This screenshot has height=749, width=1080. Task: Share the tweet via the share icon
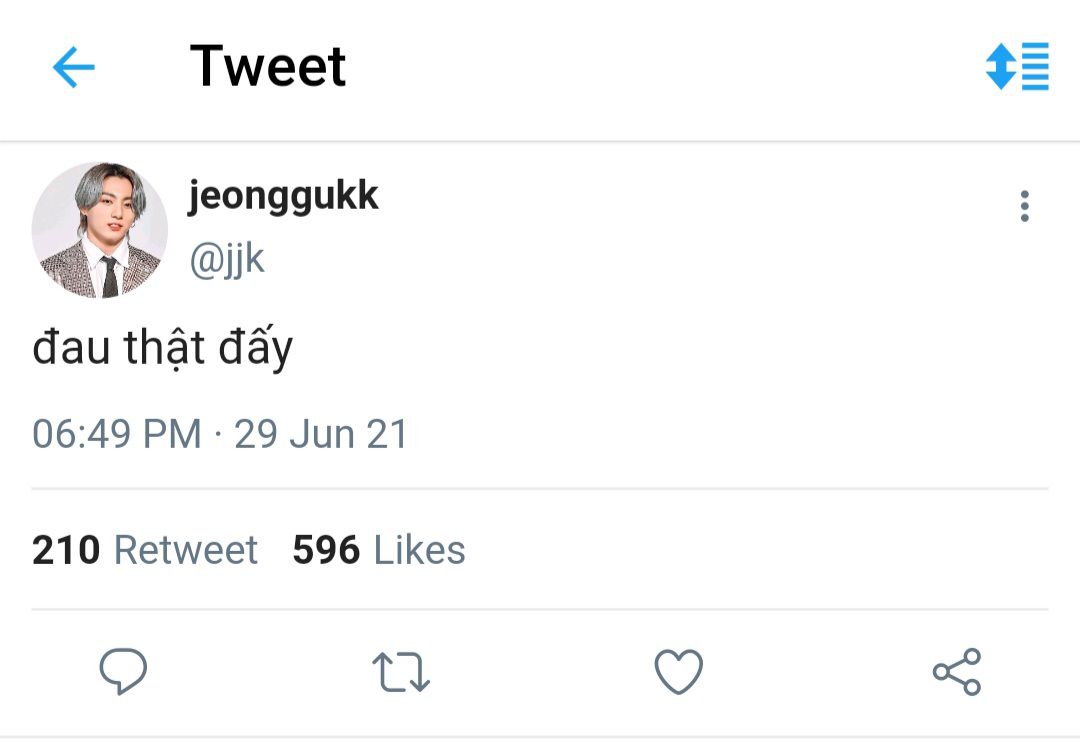pos(957,671)
